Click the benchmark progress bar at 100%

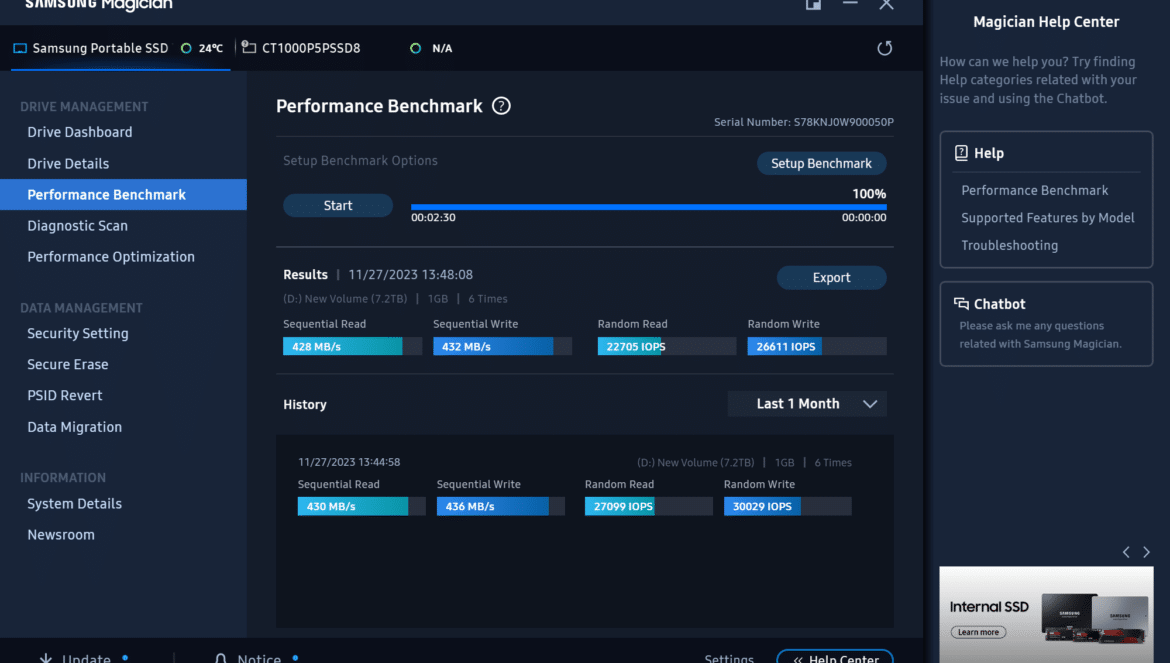pos(648,207)
